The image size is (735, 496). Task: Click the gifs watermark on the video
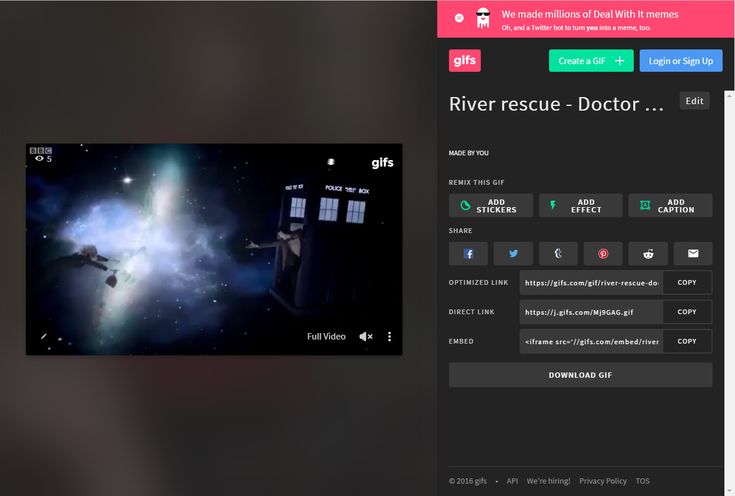(x=382, y=163)
